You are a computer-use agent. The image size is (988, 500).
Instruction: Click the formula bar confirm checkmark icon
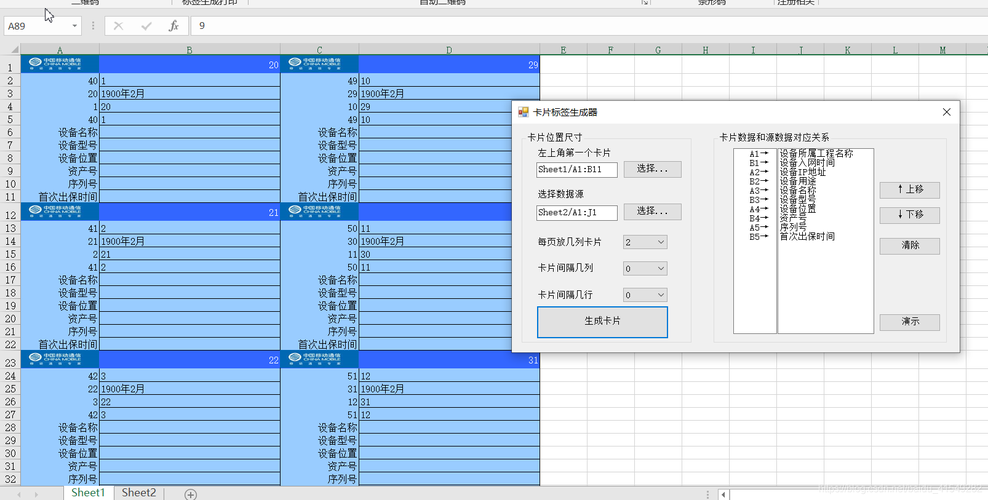click(x=146, y=26)
